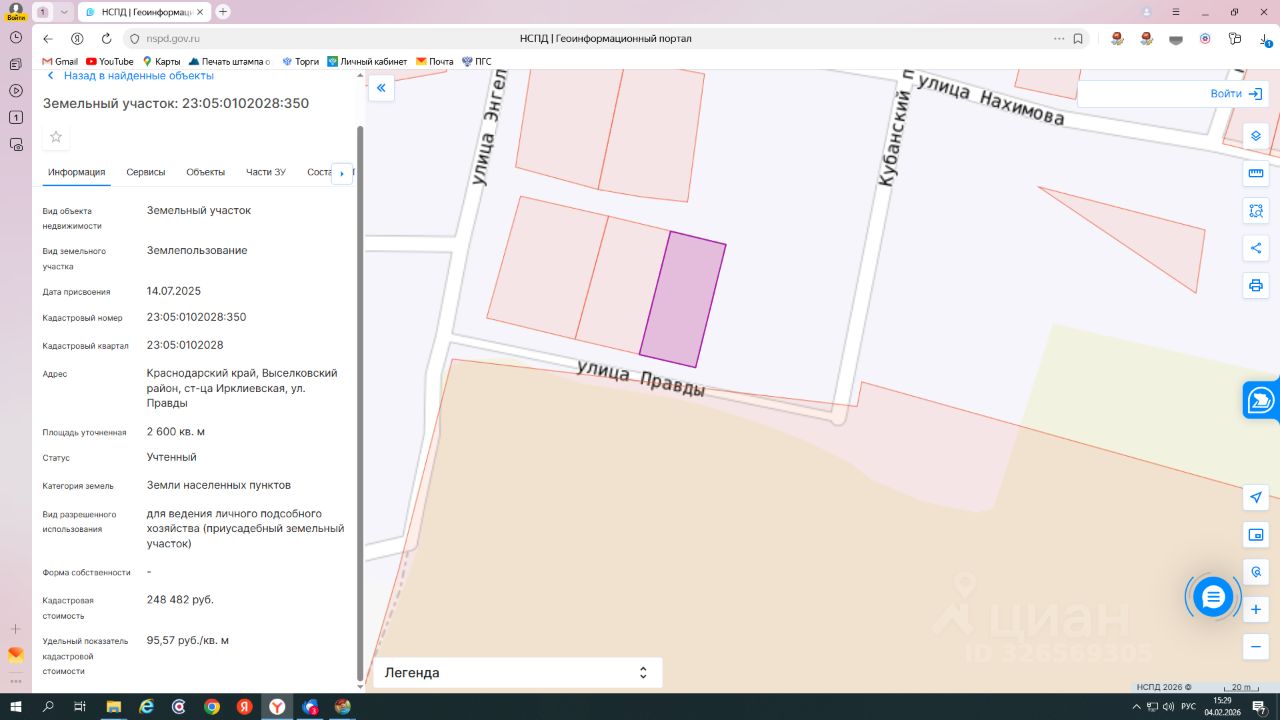Open the screenshot tool in browser sidebar
The width and height of the screenshot is (1280, 720).
(x=16, y=144)
